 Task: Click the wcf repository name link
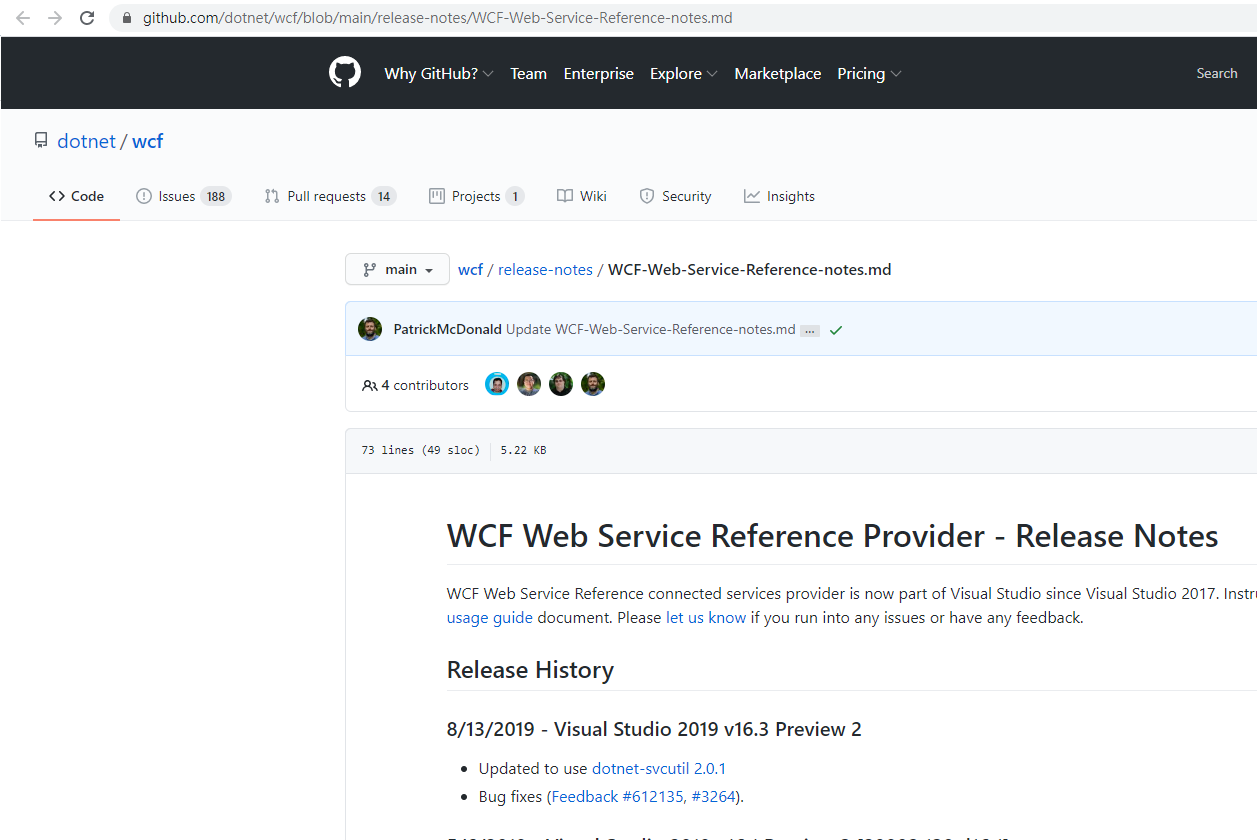tap(147, 141)
